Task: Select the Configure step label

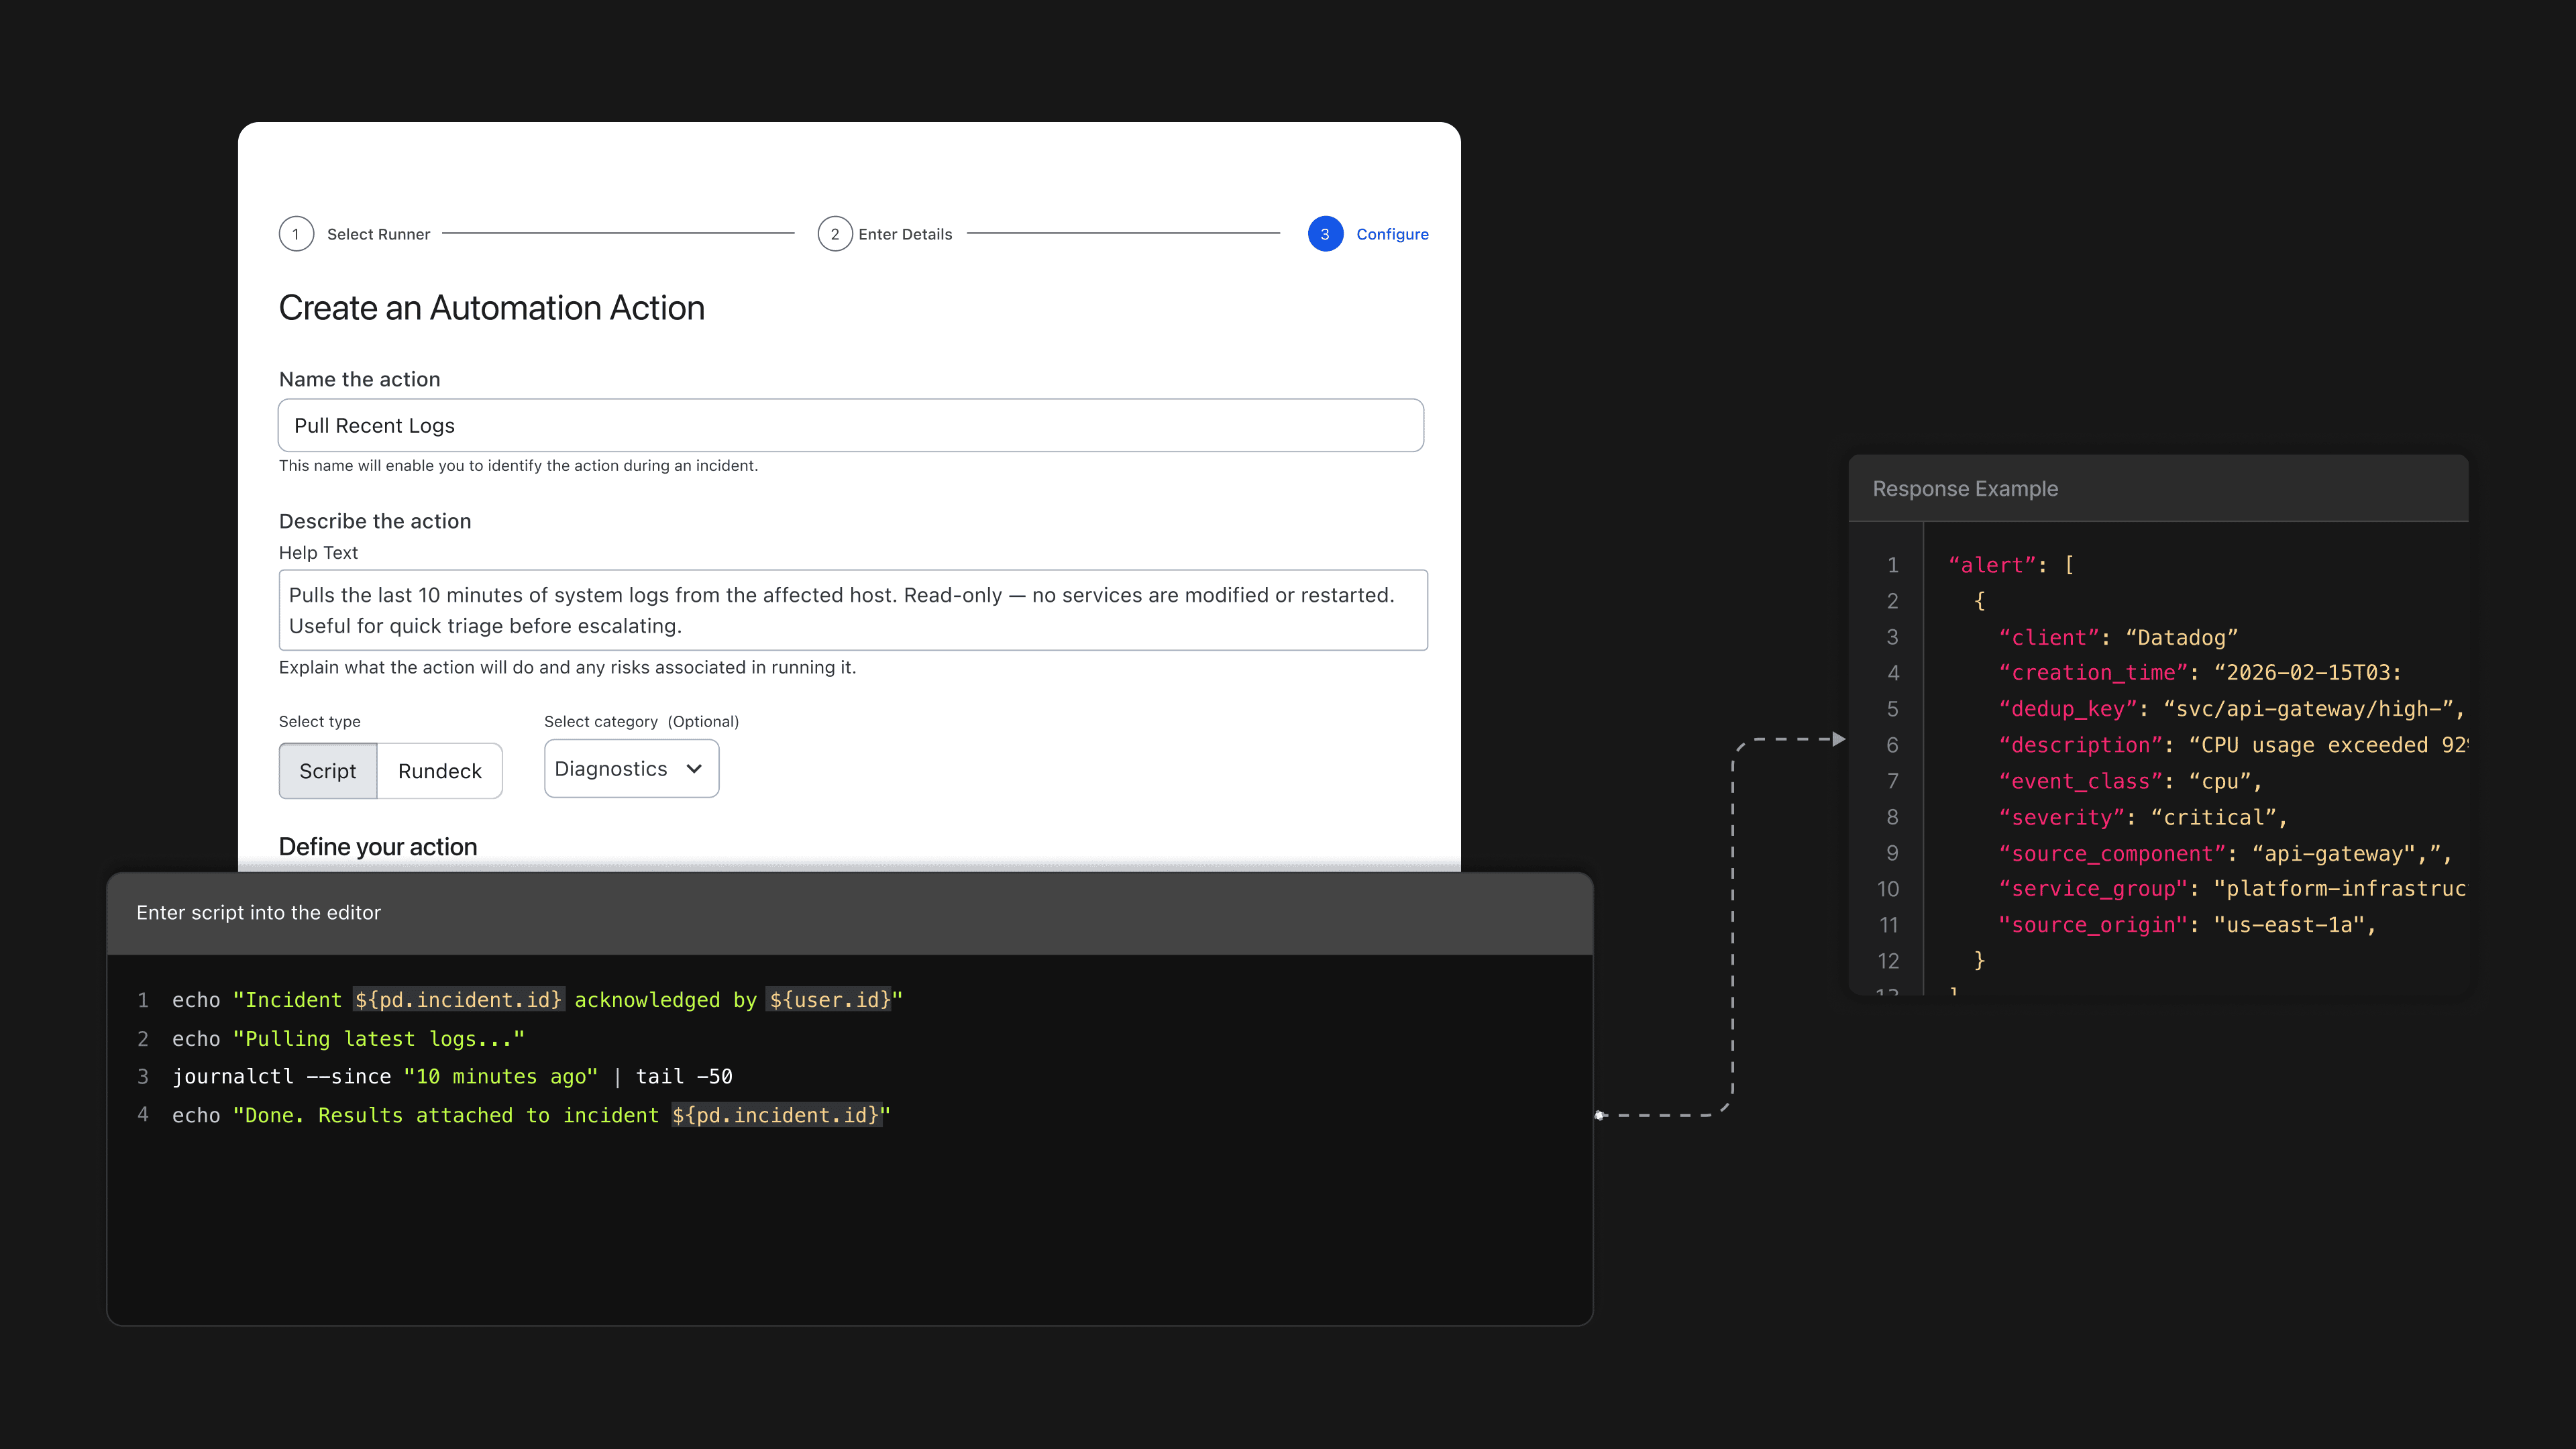Action: point(1393,233)
